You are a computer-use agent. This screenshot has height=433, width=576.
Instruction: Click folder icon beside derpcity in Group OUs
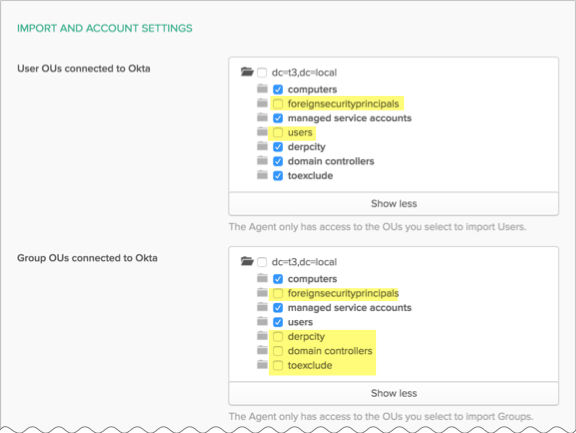[262, 336]
